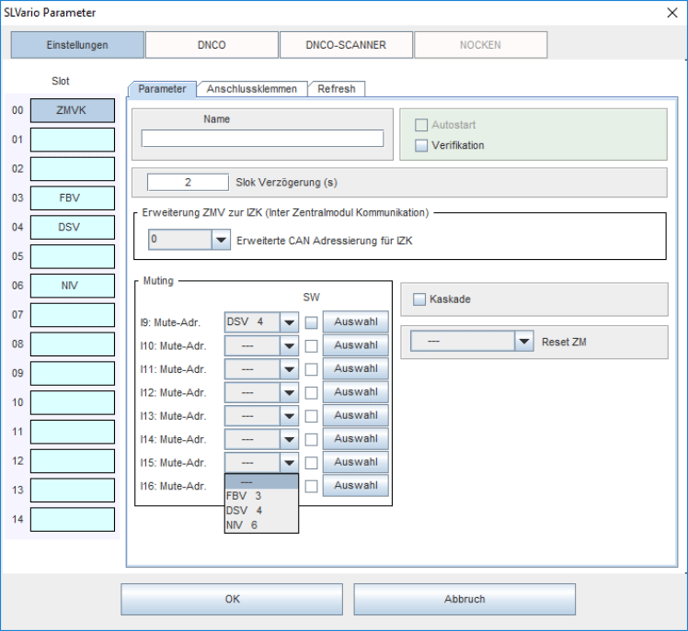Screen dimensions: 688x631
Task: Expand the Reset ZM dropdown
Action: [x=524, y=341]
